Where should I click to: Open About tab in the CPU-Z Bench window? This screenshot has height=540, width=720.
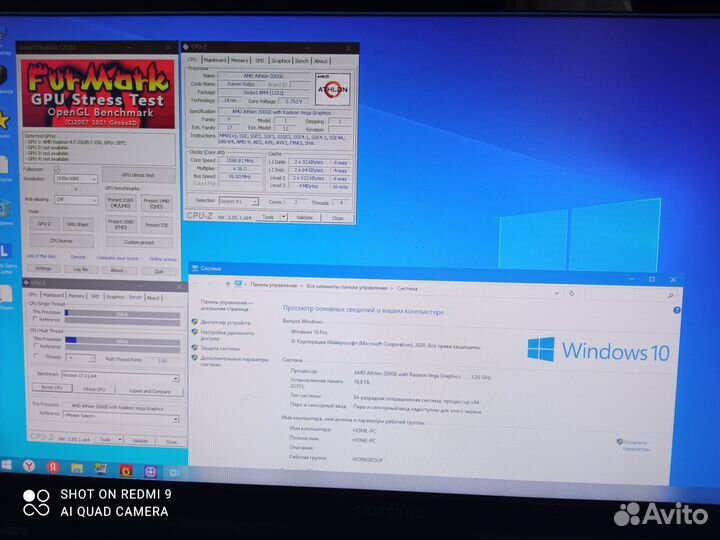click(153, 298)
